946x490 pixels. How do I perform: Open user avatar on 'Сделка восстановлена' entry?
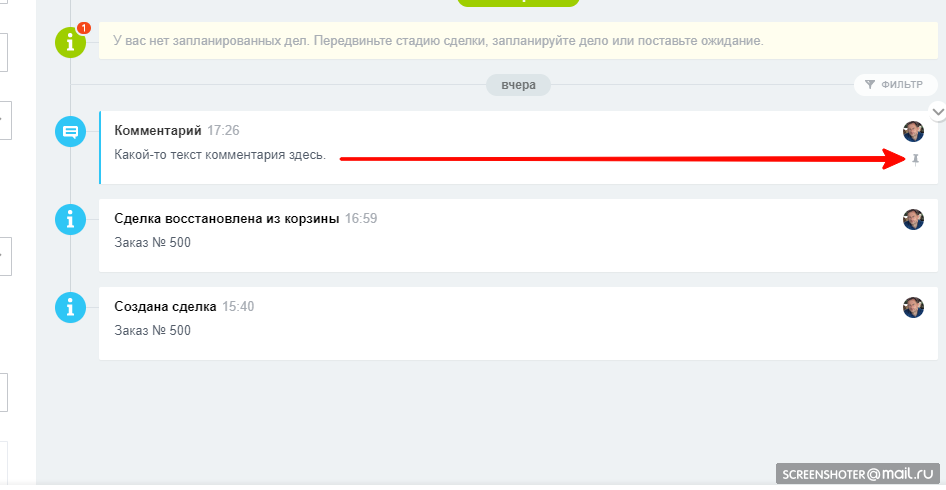(913, 219)
